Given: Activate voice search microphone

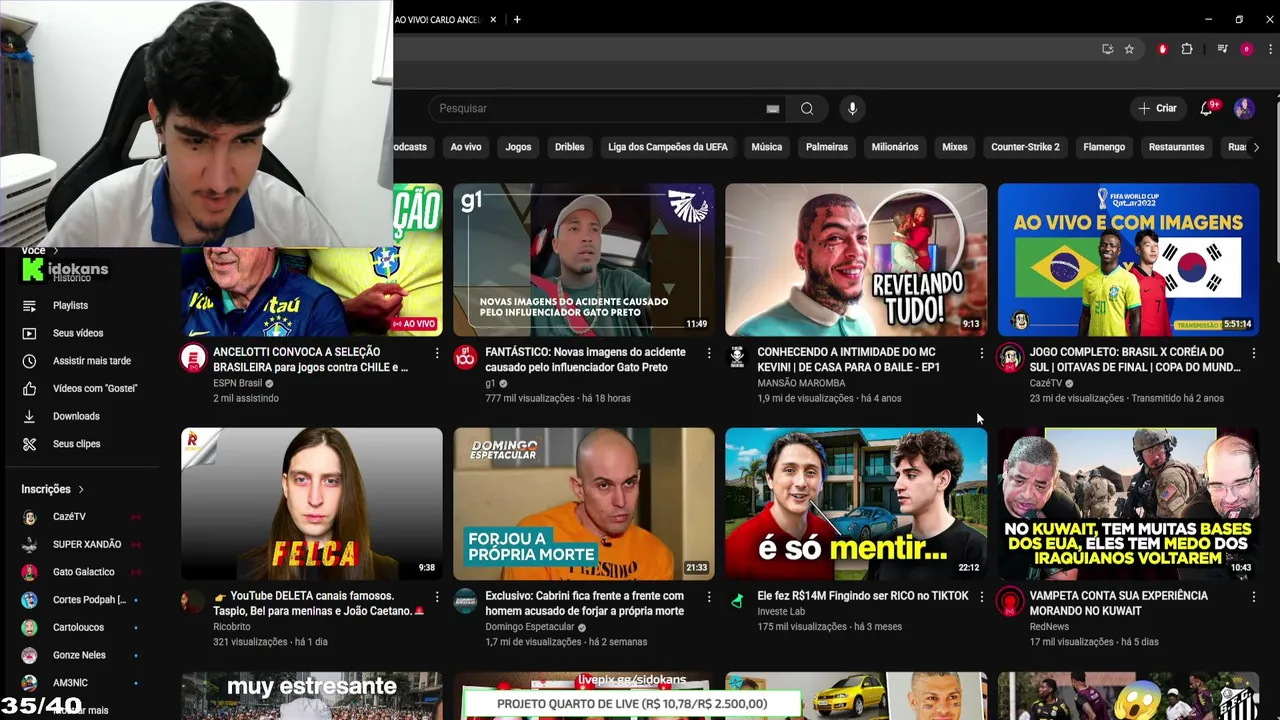Looking at the screenshot, I should (852, 108).
